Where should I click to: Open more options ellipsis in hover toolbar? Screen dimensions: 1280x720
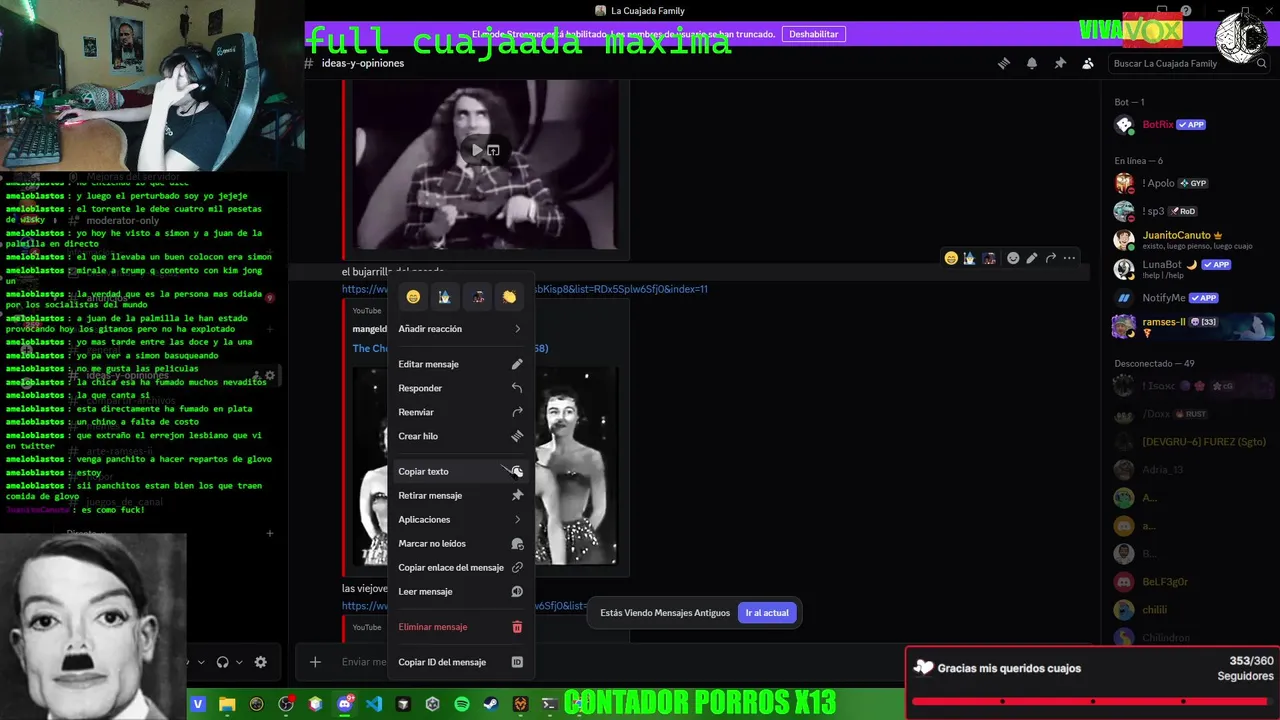(1070, 258)
